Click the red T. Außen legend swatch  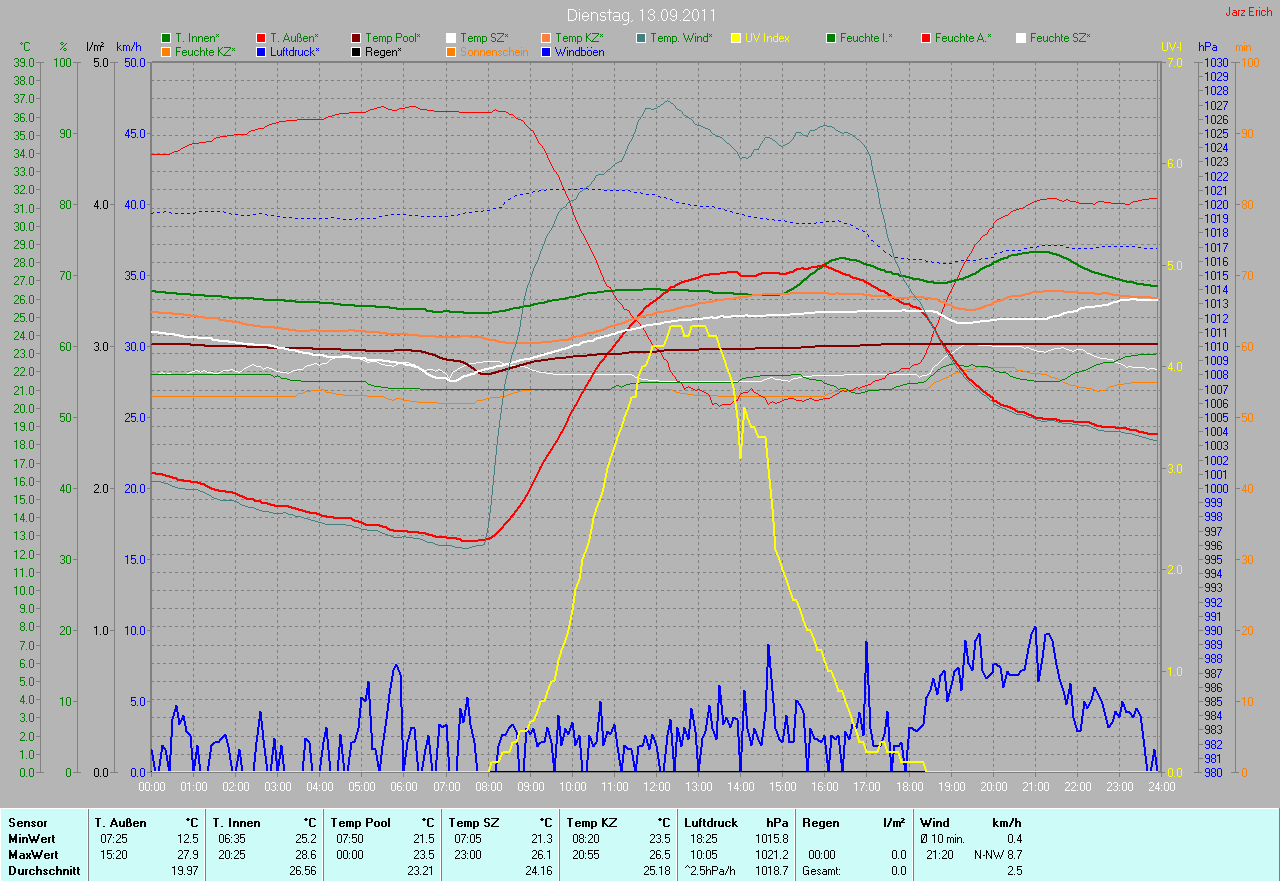262,38
